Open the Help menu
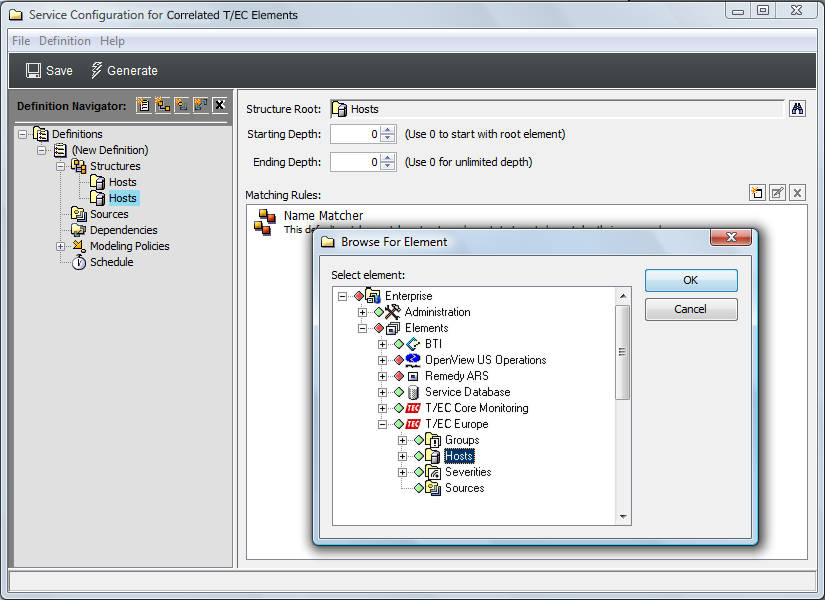This screenshot has width=825, height=600. coord(112,41)
